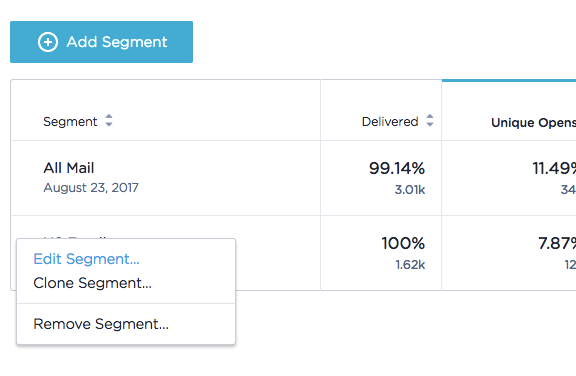
Task: Click the 3.01k delivered count
Action: [x=410, y=190]
